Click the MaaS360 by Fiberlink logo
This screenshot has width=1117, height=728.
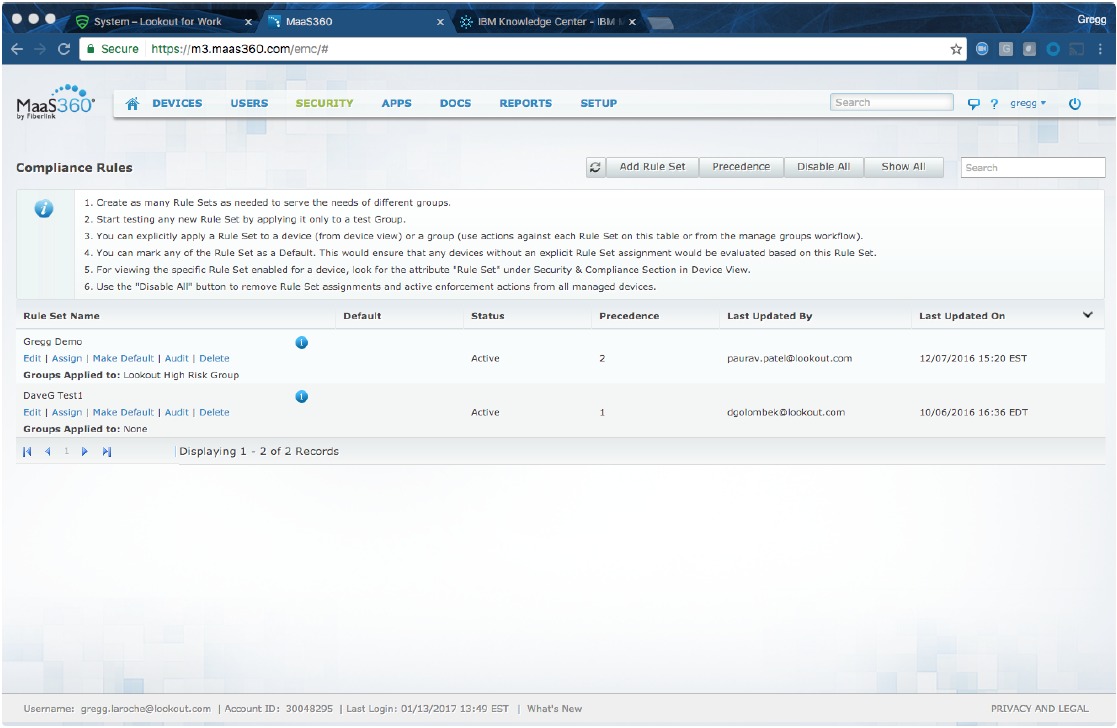coord(56,103)
